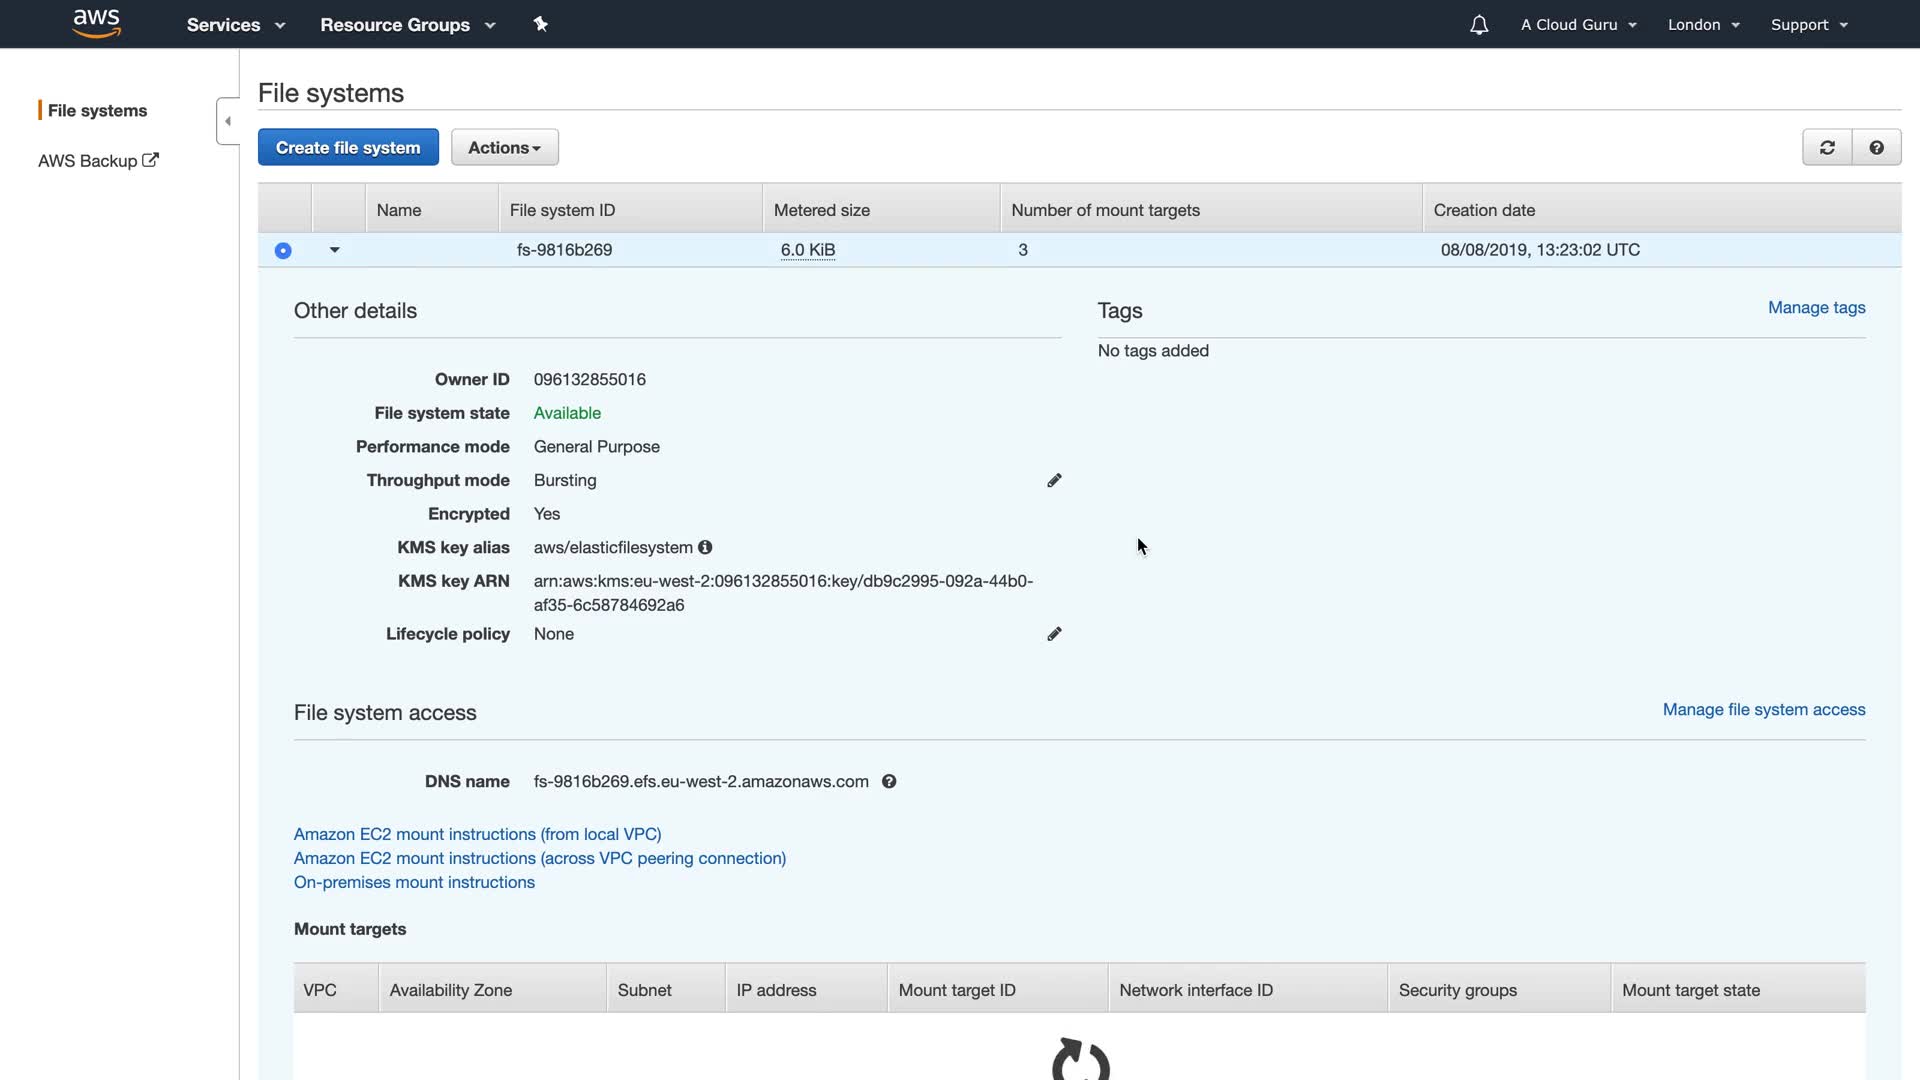Open the London region dropdown
Image resolution: width=1920 pixels, height=1080 pixels.
tap(1703, 25)
